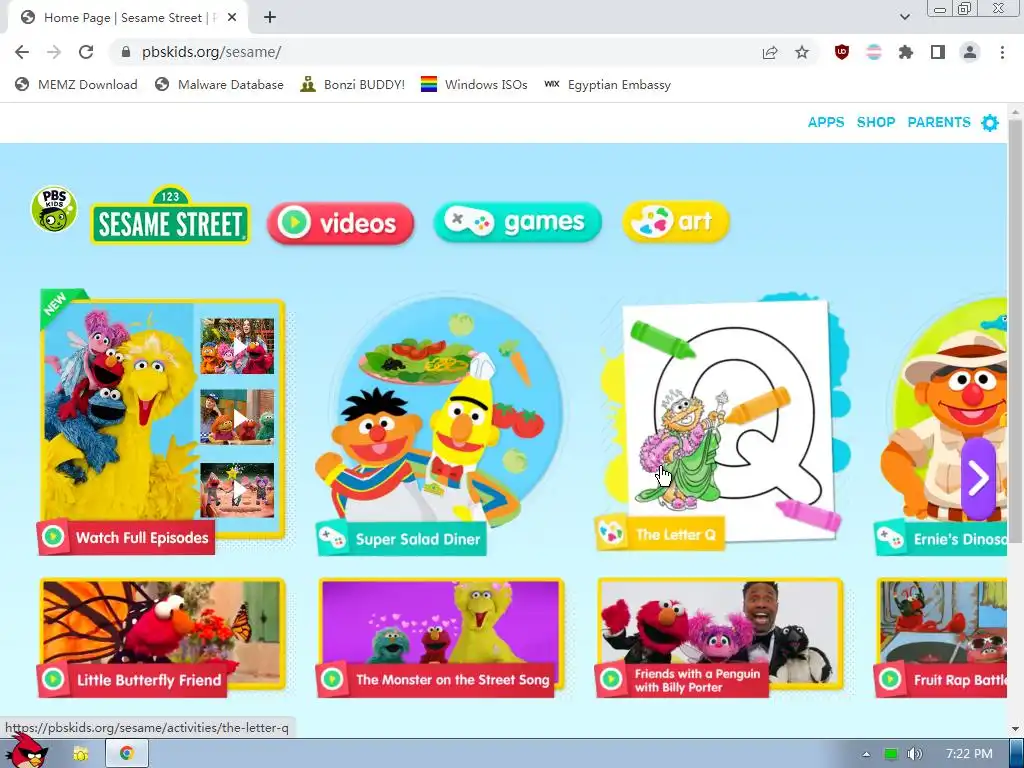Go back with the browser back arrow

(x=22, y=52)
